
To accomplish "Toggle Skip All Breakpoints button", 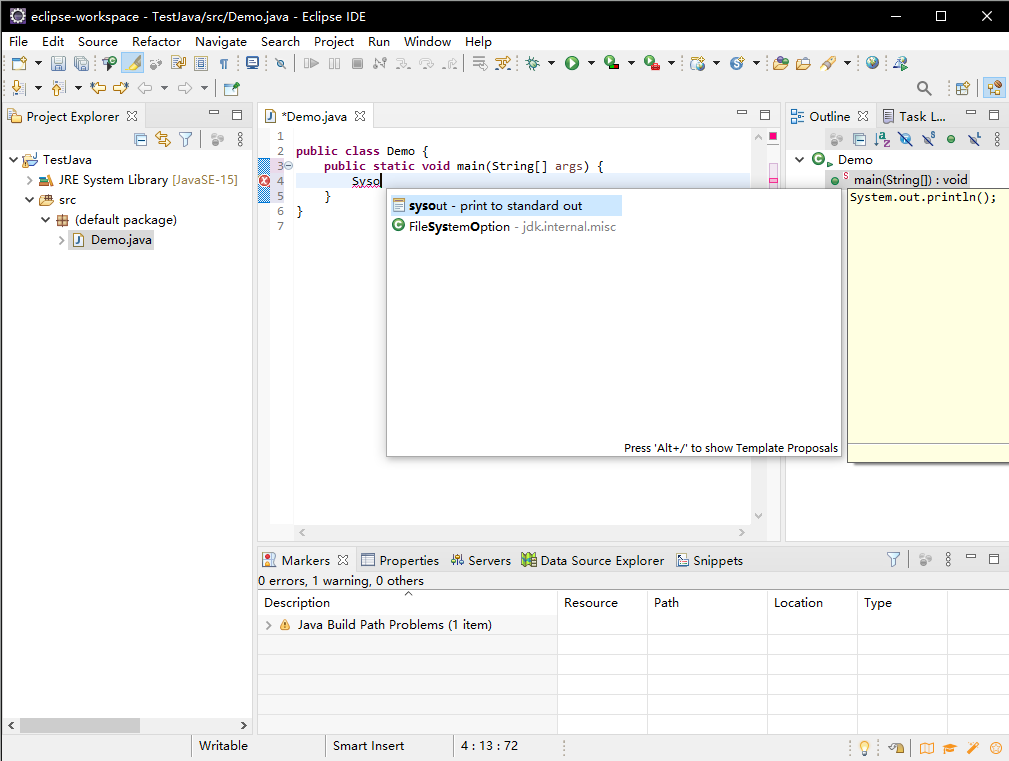I will (280, 63).
